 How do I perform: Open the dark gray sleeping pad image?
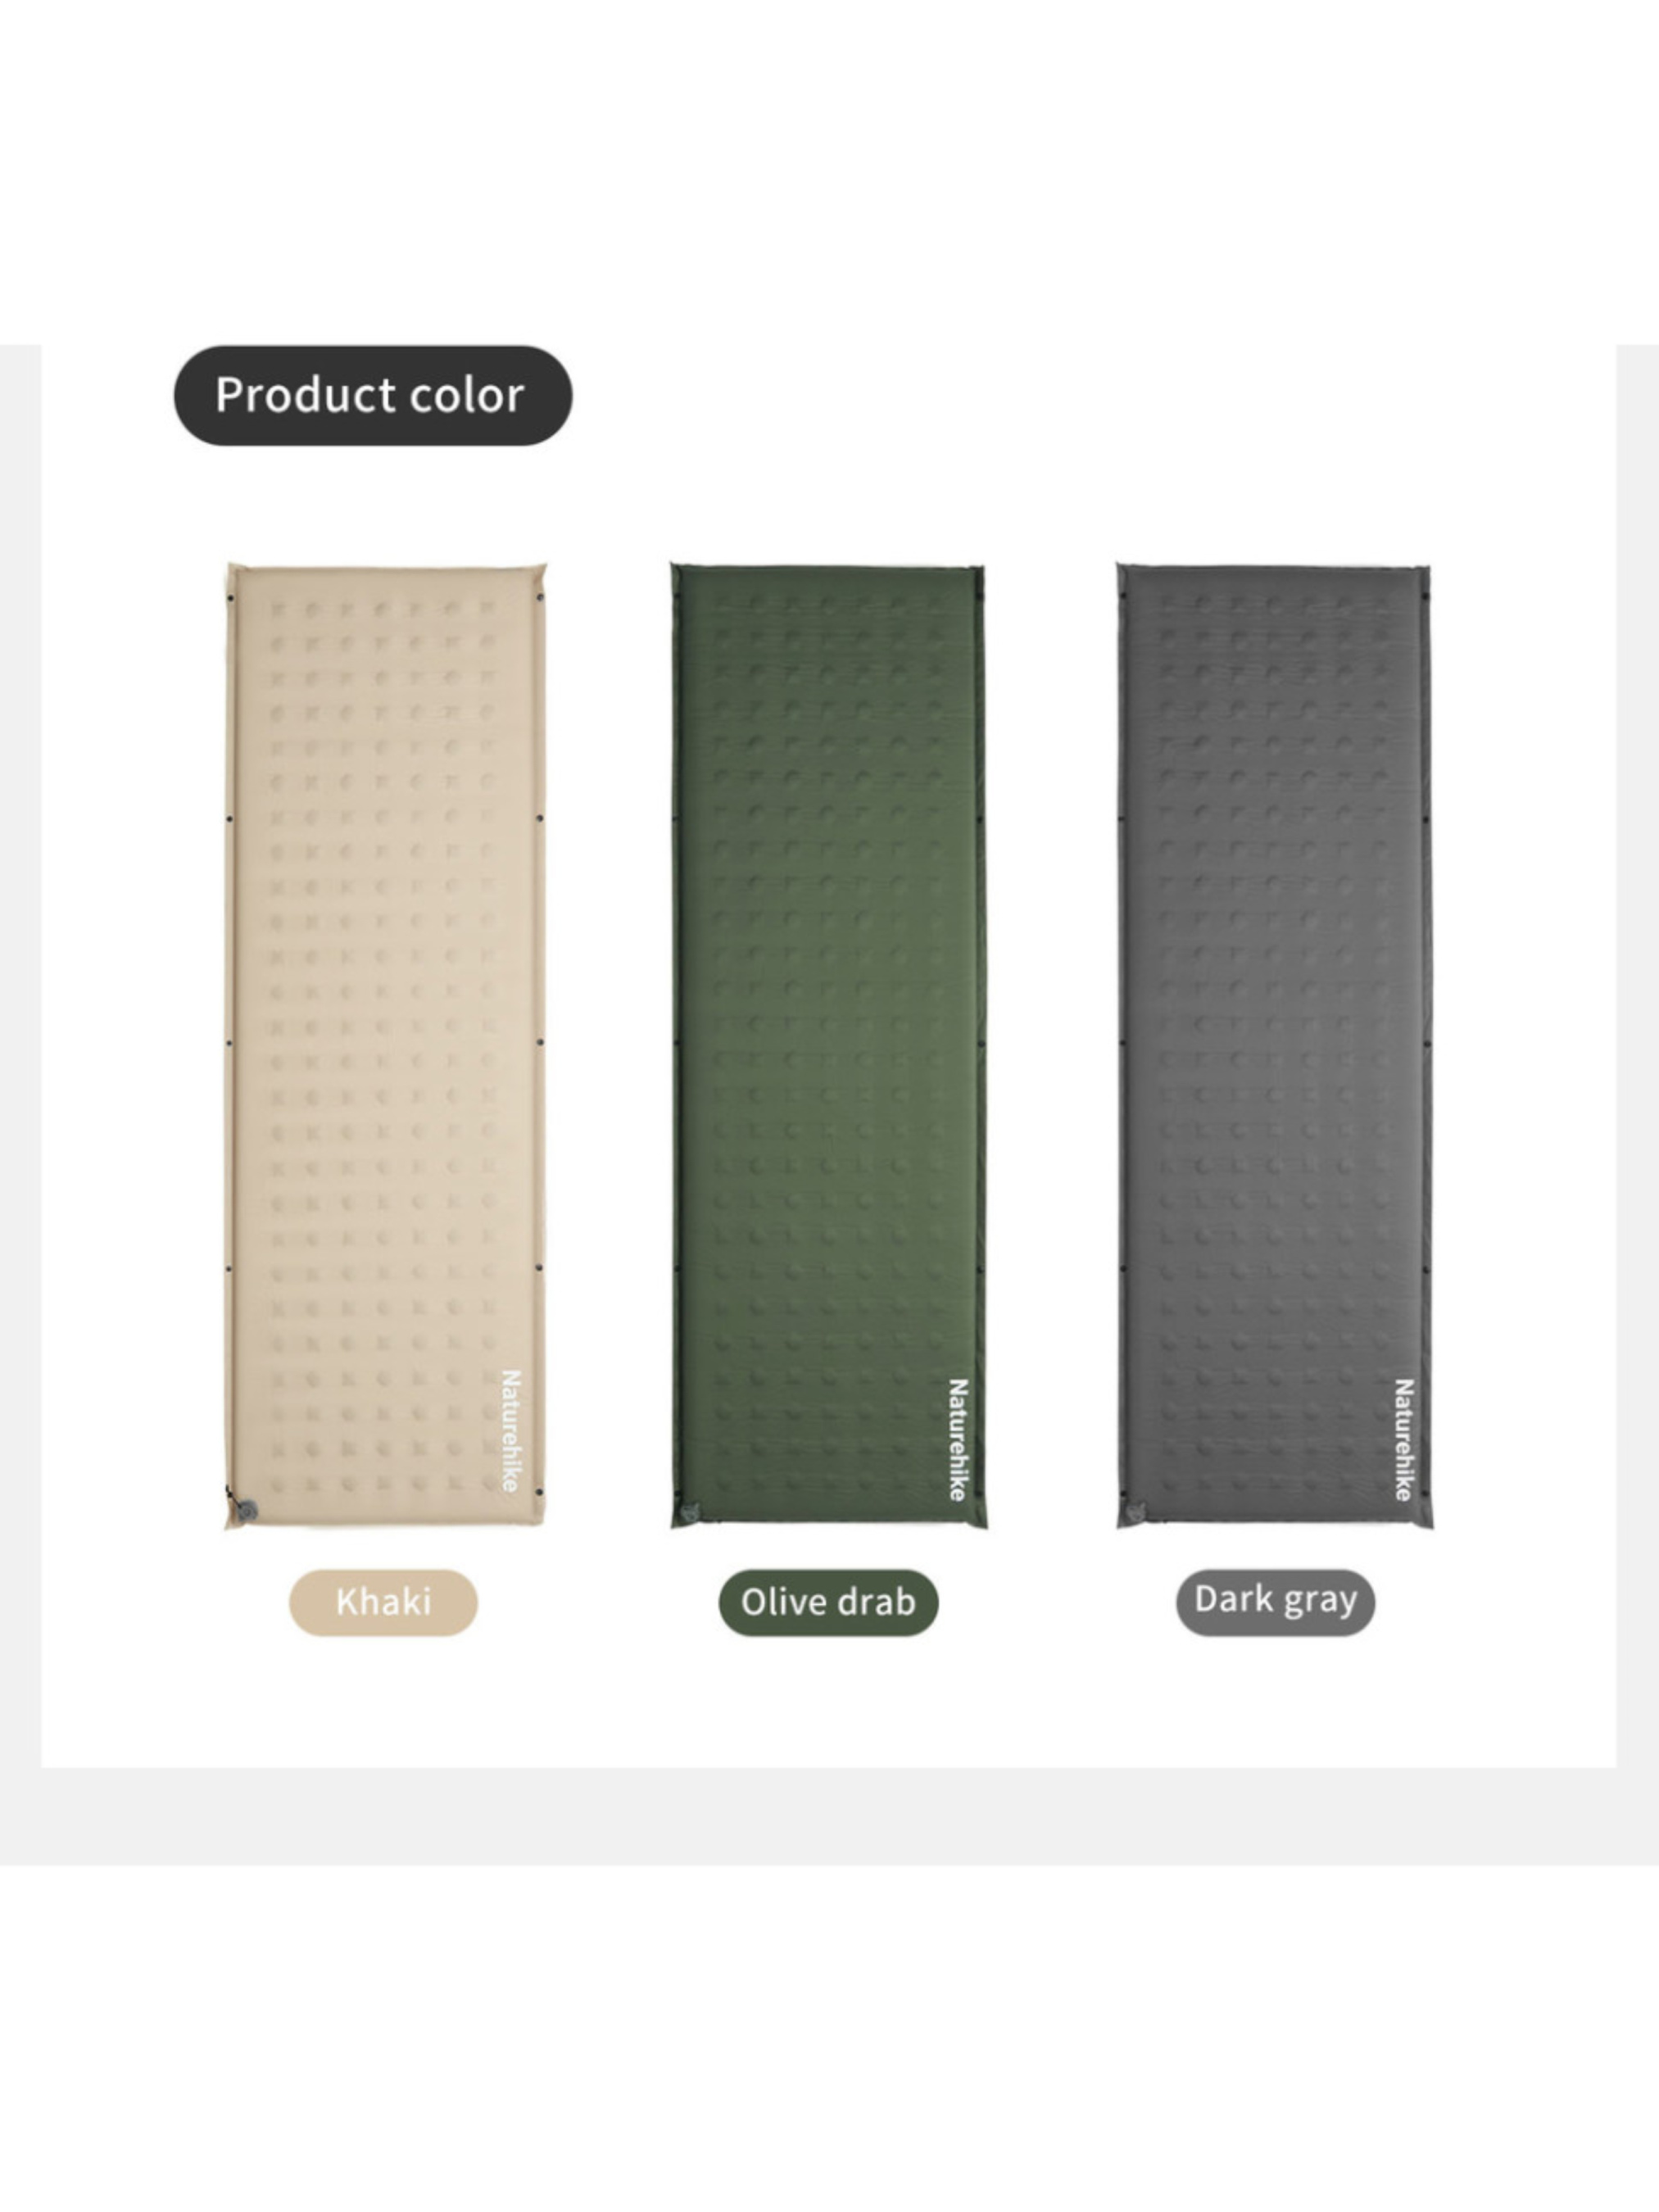[x=1274, y=1045]
